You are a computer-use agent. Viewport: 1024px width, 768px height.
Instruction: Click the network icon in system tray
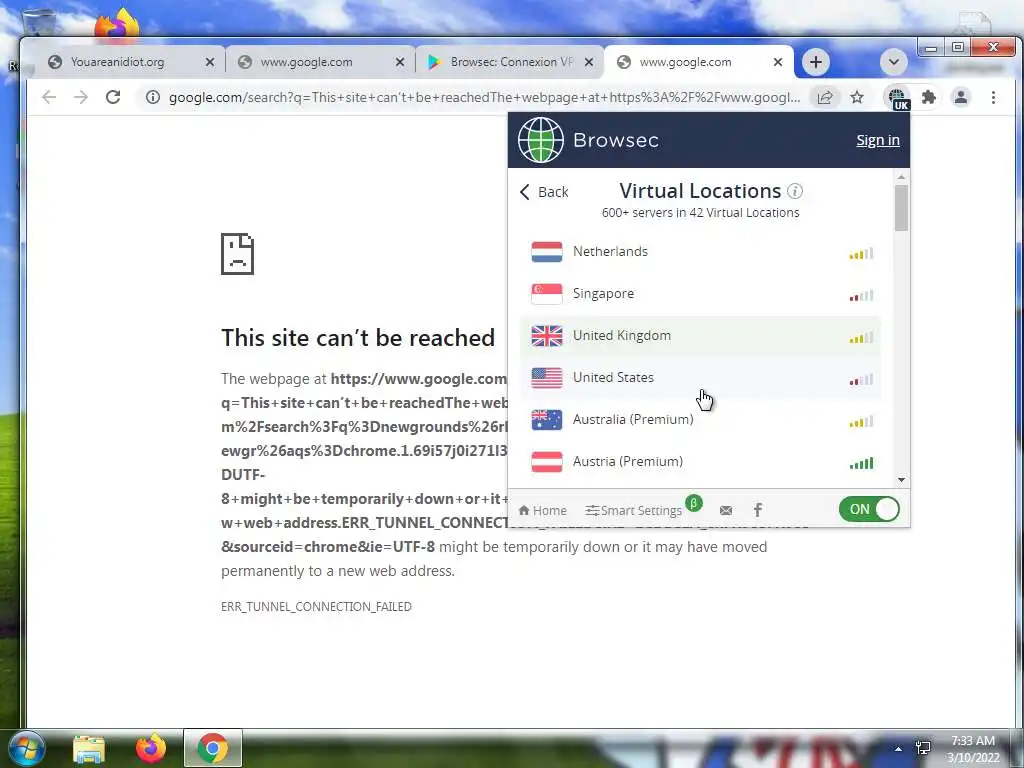coord(923,748)
